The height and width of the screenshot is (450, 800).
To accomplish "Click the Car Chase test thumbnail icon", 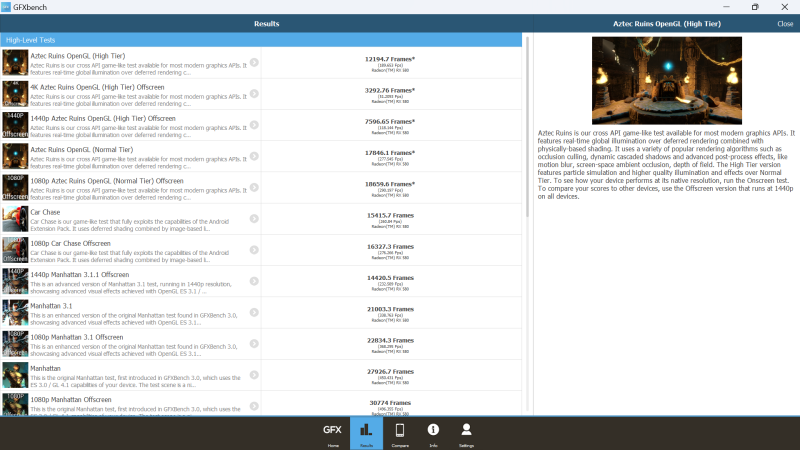I will (x=15, y=219).
